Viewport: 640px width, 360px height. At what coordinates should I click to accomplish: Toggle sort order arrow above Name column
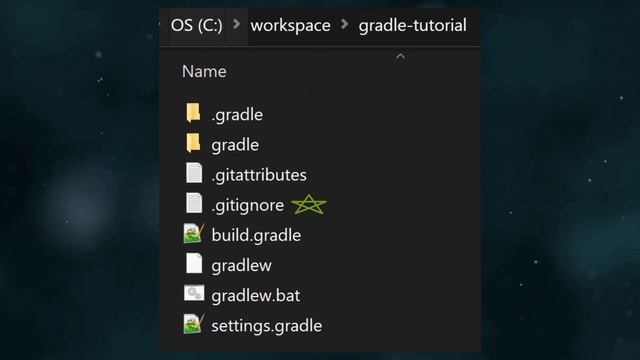tap(400, 56)
